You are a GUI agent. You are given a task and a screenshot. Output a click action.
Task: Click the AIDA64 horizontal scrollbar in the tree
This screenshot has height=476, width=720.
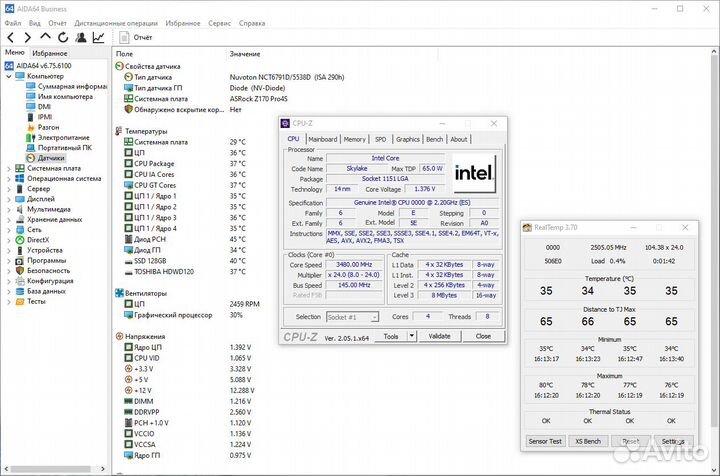[51, 469]
